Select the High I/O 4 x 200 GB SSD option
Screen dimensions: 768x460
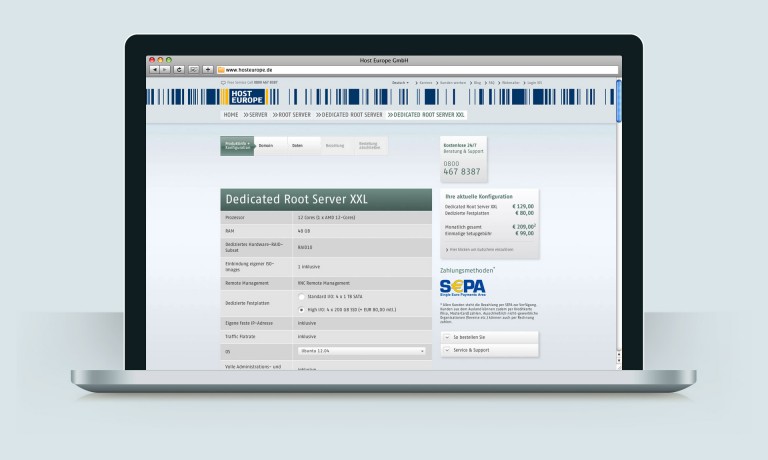click(302, 310)
